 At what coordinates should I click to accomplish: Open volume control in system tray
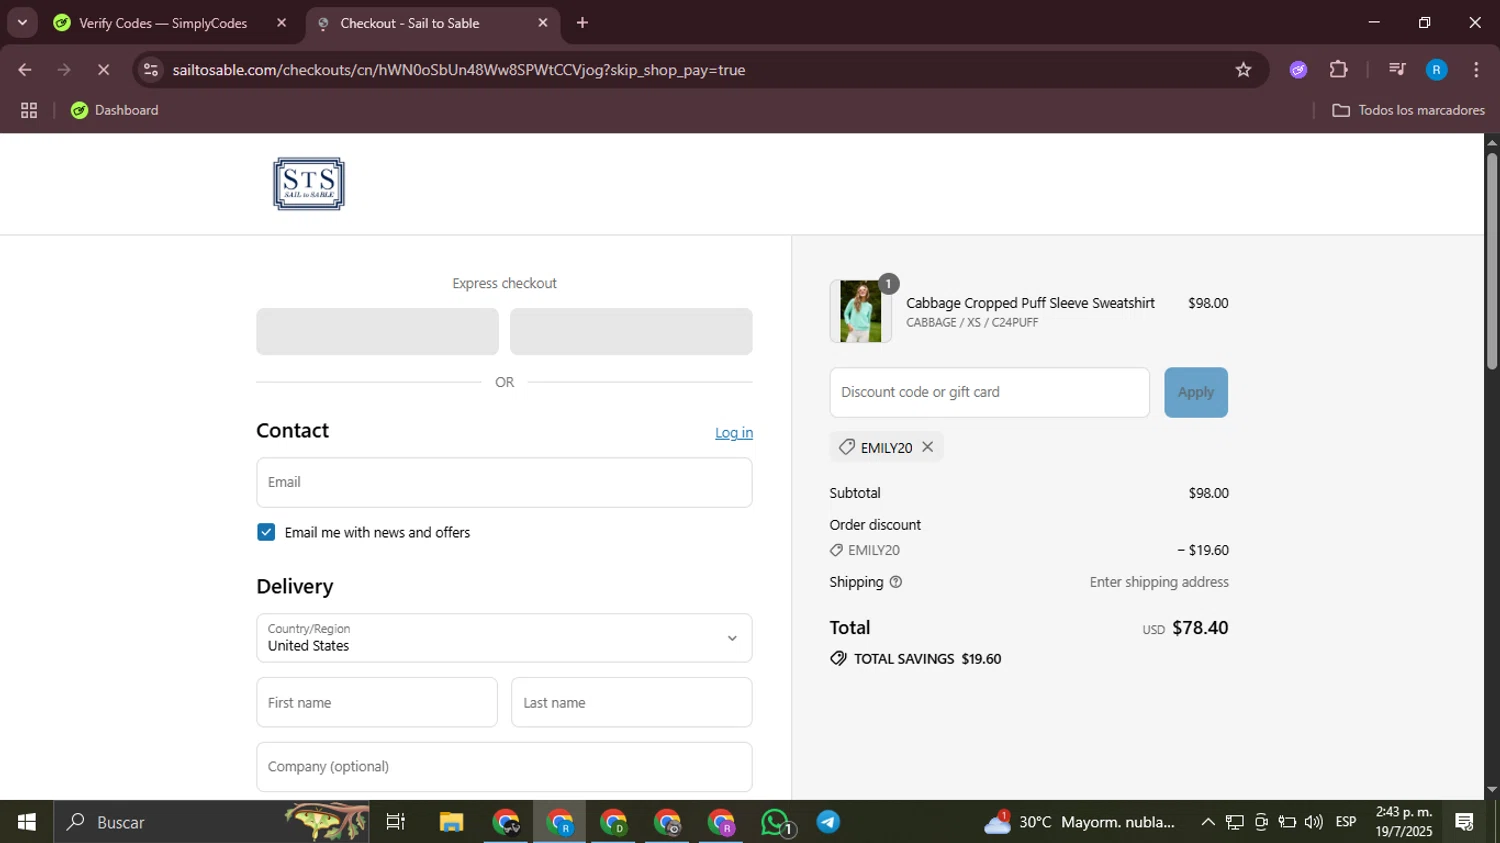click(1314, 822)
